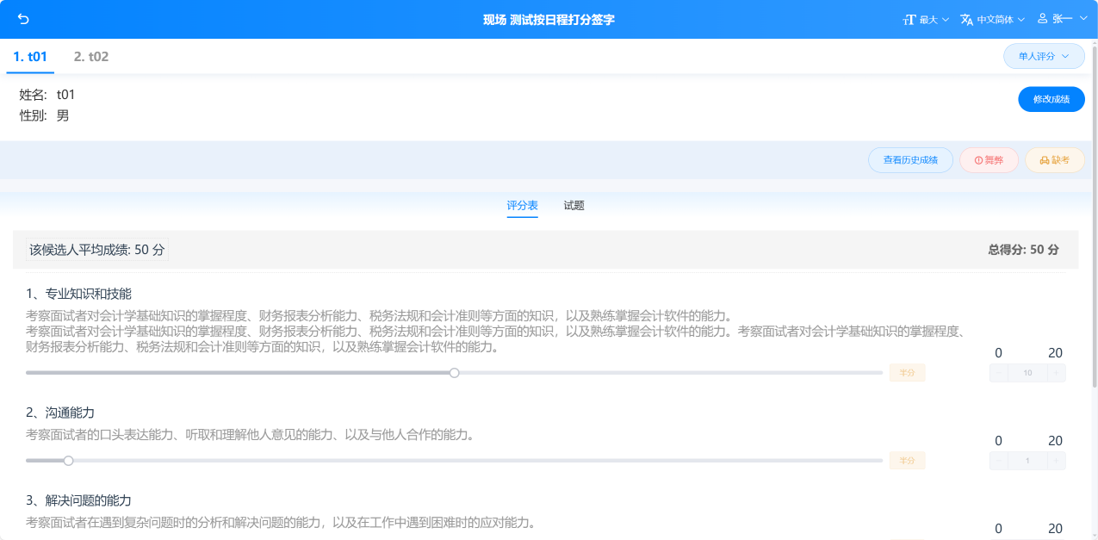Decrease professional knowledge score with minus
1098x540 pixels.
[x=999, y=373]
